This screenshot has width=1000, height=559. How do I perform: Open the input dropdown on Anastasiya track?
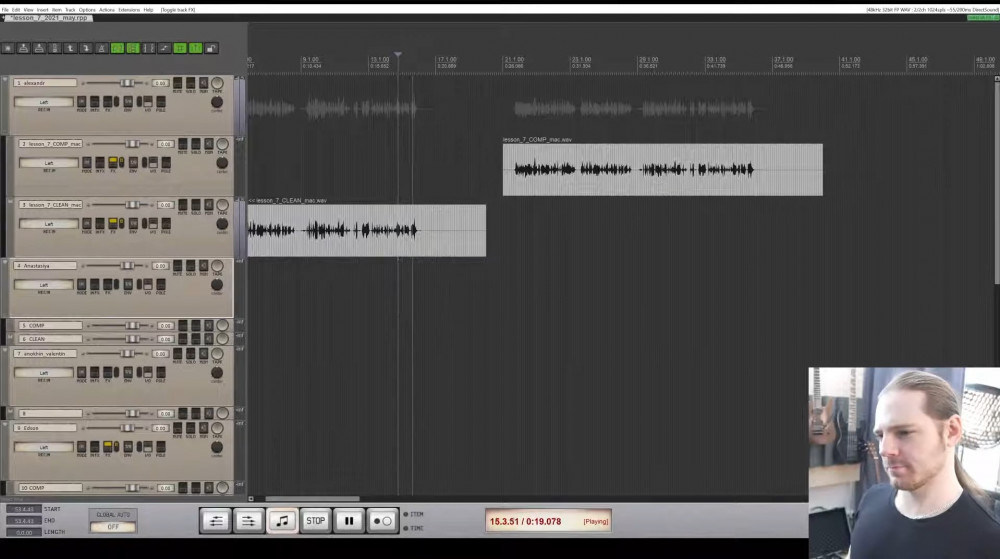pos(45,285)
